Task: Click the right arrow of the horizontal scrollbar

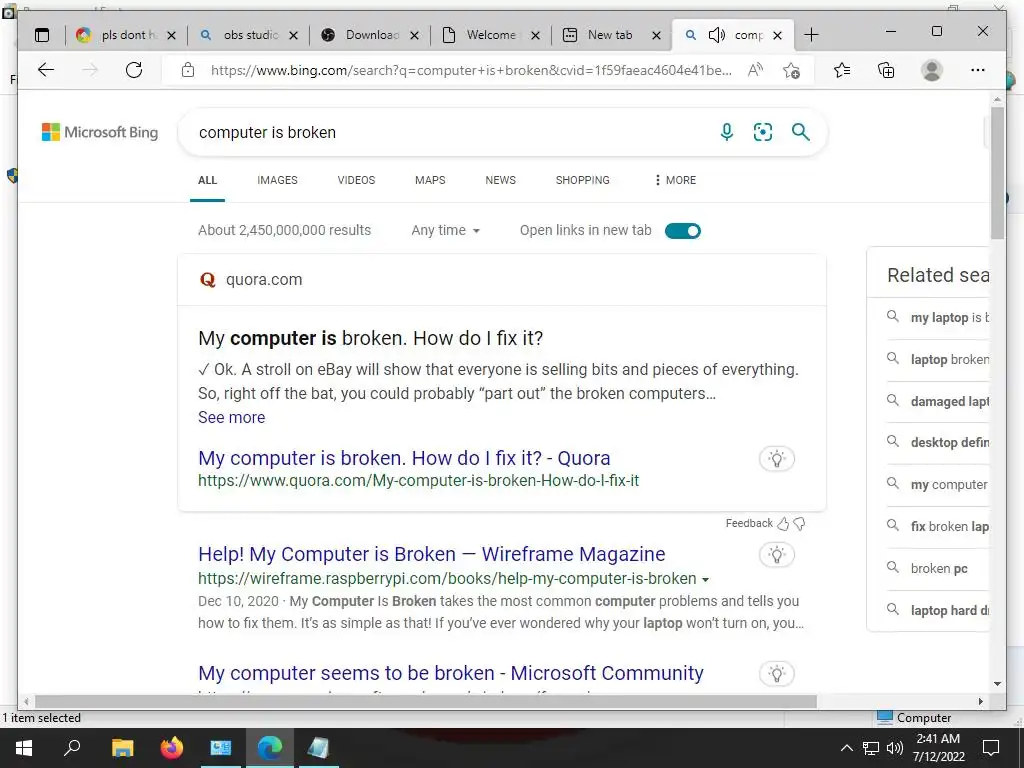Action: (x=980, y=701)
